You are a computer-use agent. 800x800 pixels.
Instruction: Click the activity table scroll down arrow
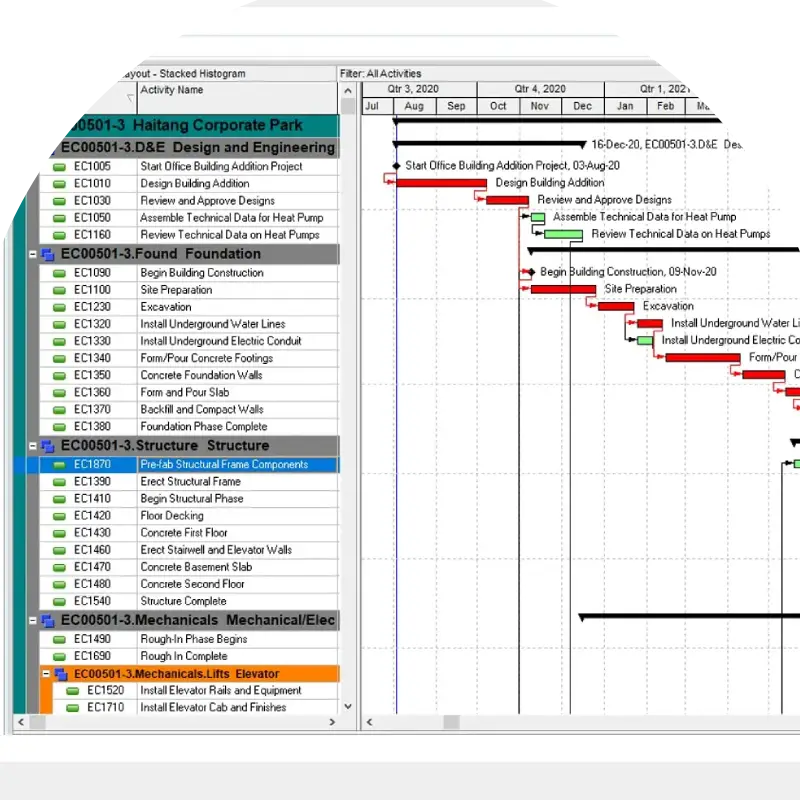[348, 706]
